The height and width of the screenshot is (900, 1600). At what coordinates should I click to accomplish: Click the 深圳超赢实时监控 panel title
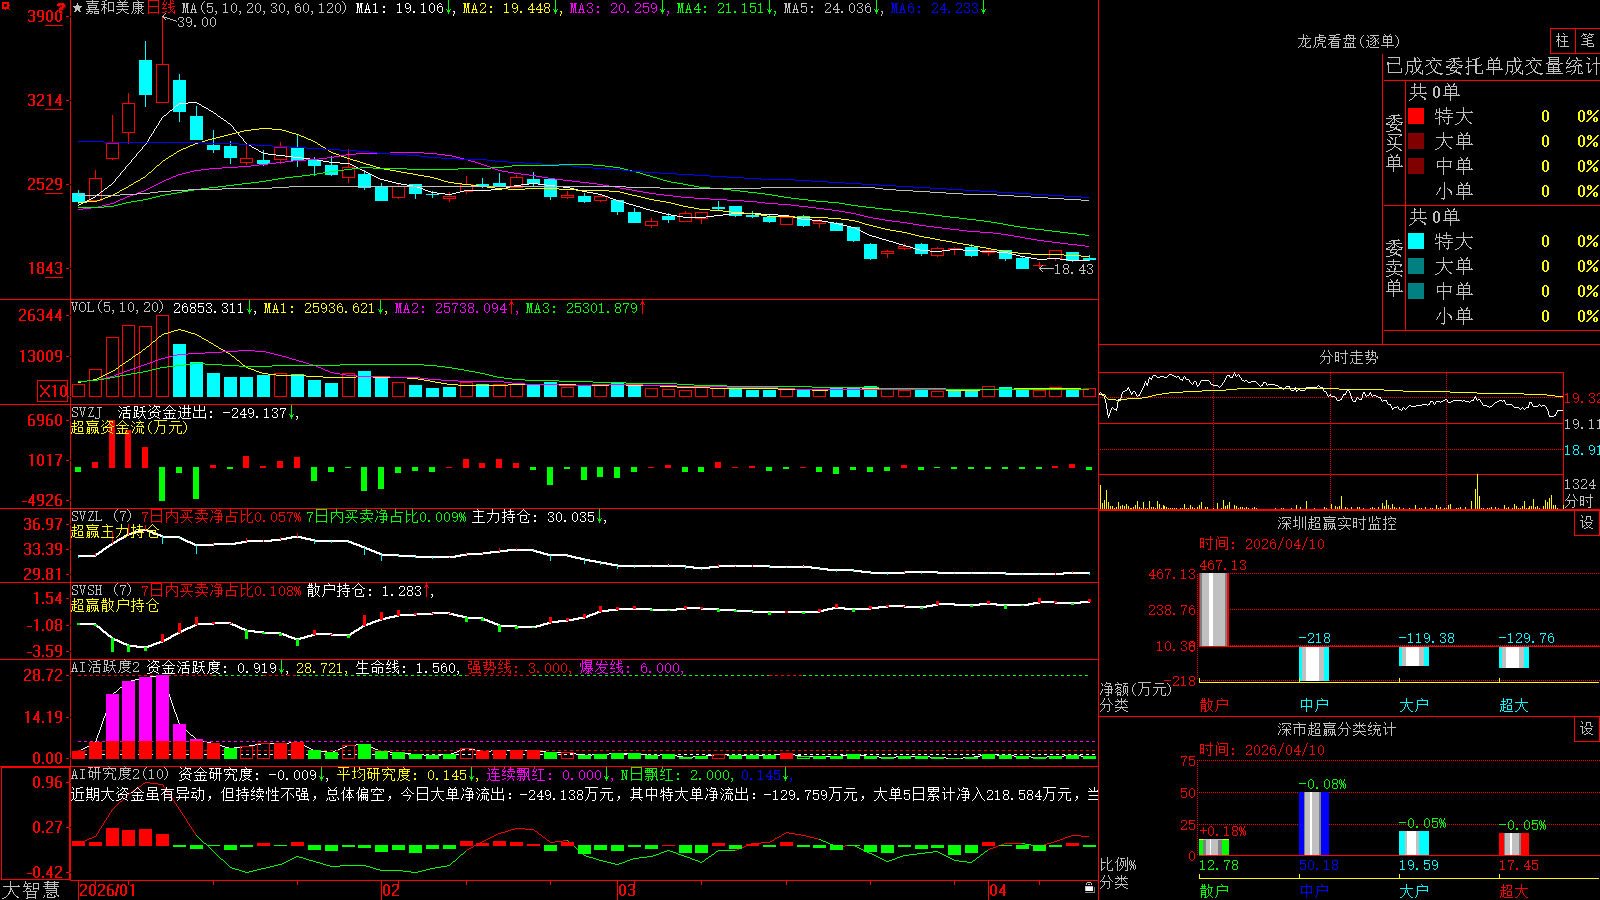(1336, 523)
